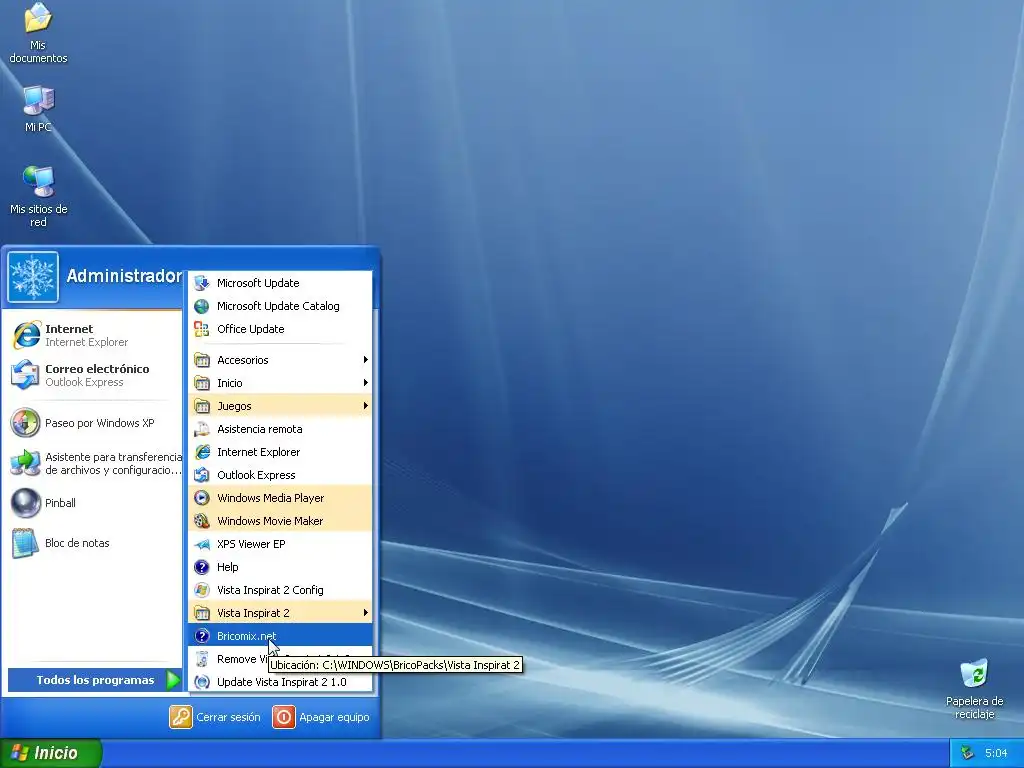This screenshot has height=768, width=1024.
Task: Expand the Accesorios submenu arrow
Action: tap(365, 360)
